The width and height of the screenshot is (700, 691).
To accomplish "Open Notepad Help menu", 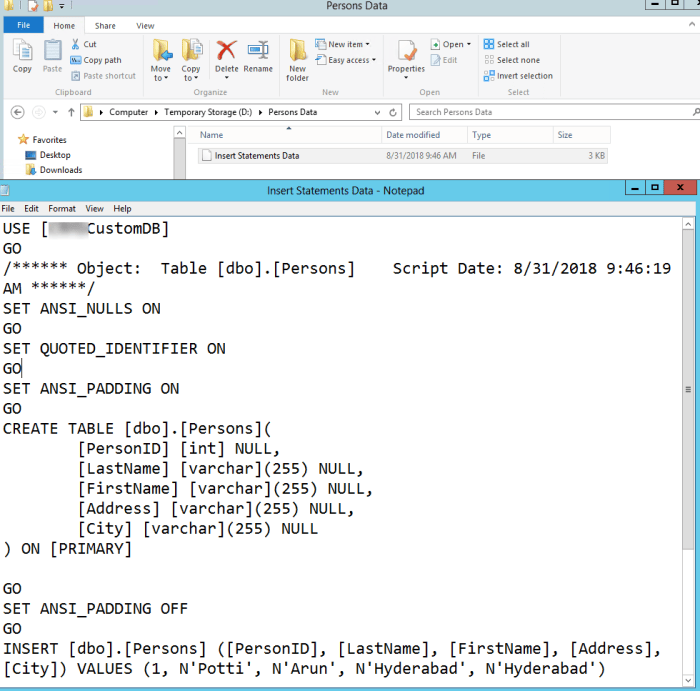I will click(122, 208).
